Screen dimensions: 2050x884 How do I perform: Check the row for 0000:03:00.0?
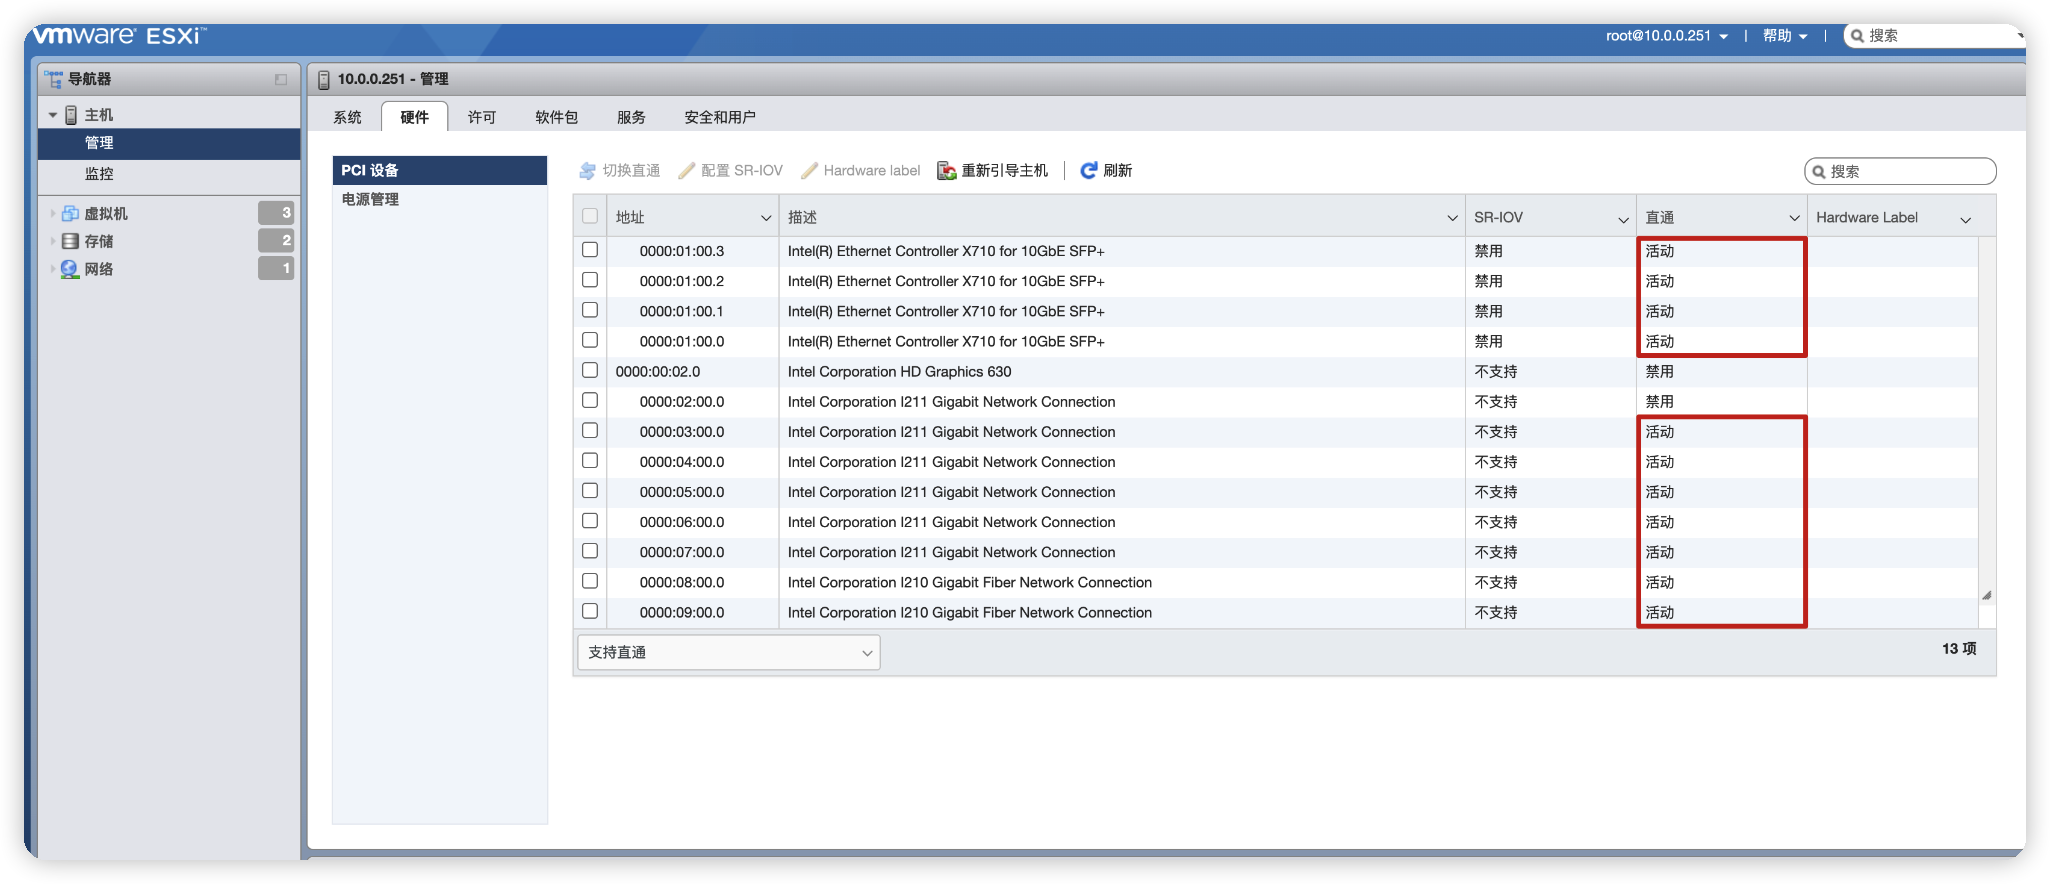click(x=590, y=430)
